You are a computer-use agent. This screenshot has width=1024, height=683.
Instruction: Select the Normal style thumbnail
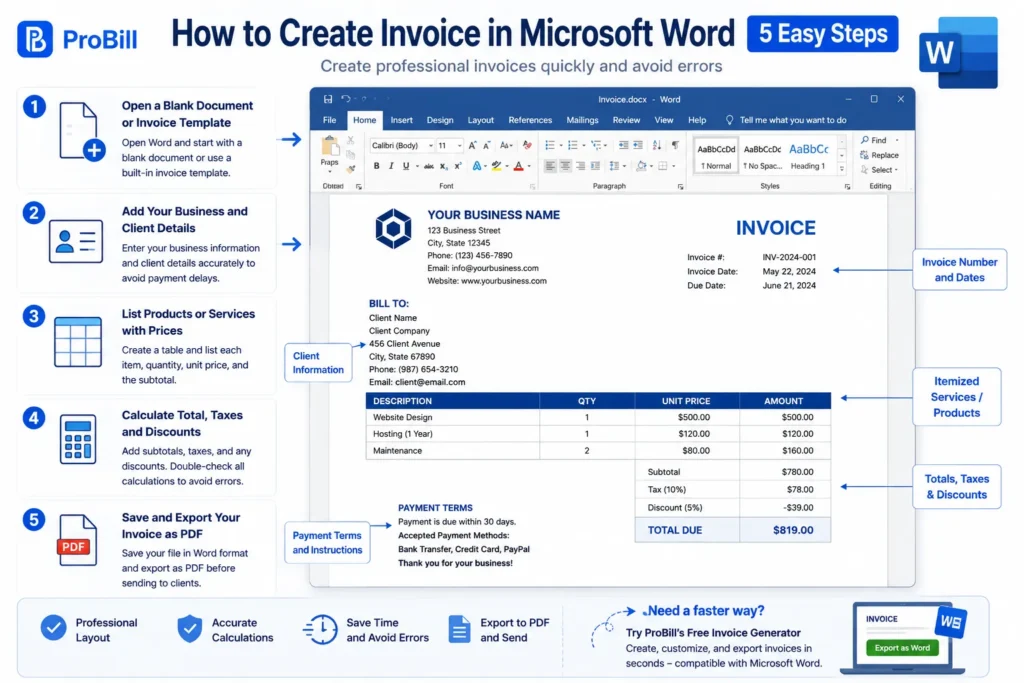tap(716, 156)
